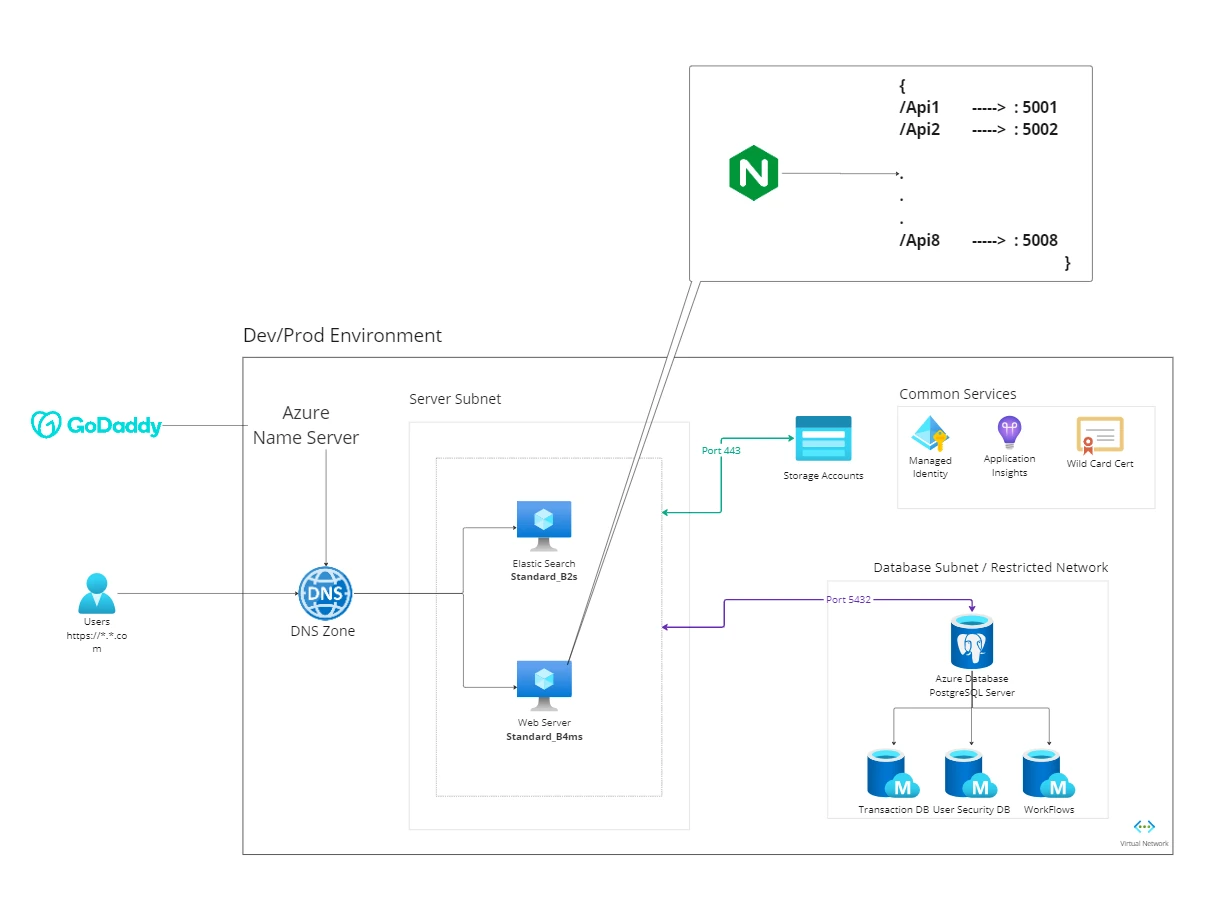Click the Azure PostgreSQL Server icon
Viewport: 1231px width, 904px height.
tap(971, 642)
